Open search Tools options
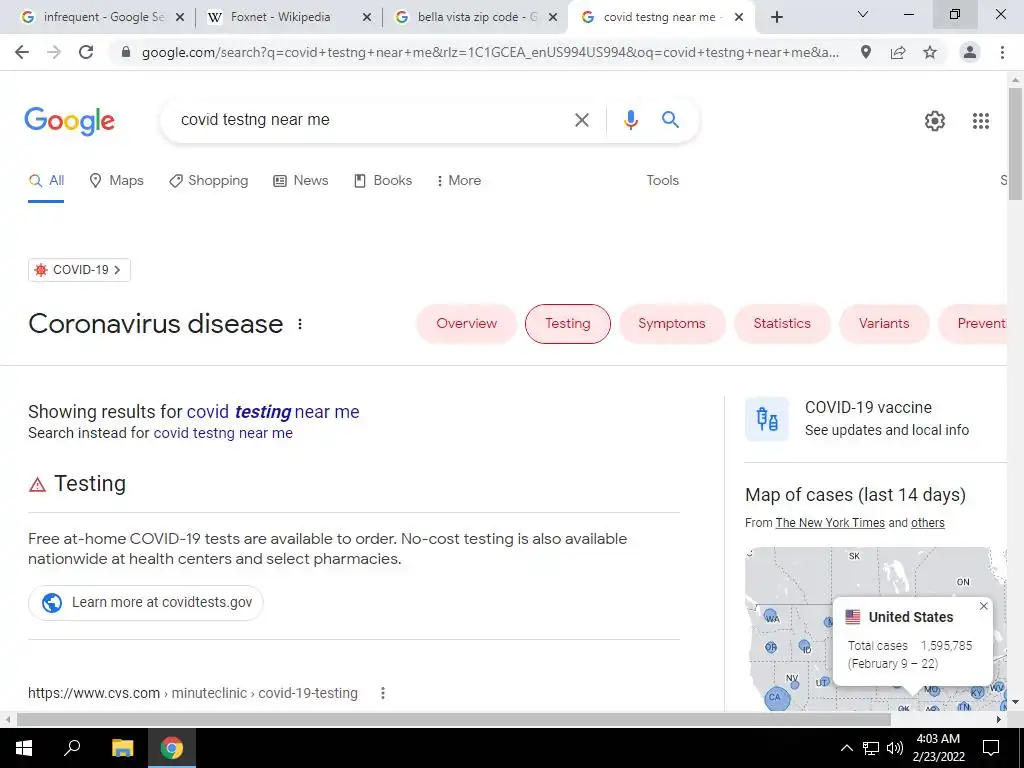The image size is (1024, 768). coord(662,180)
